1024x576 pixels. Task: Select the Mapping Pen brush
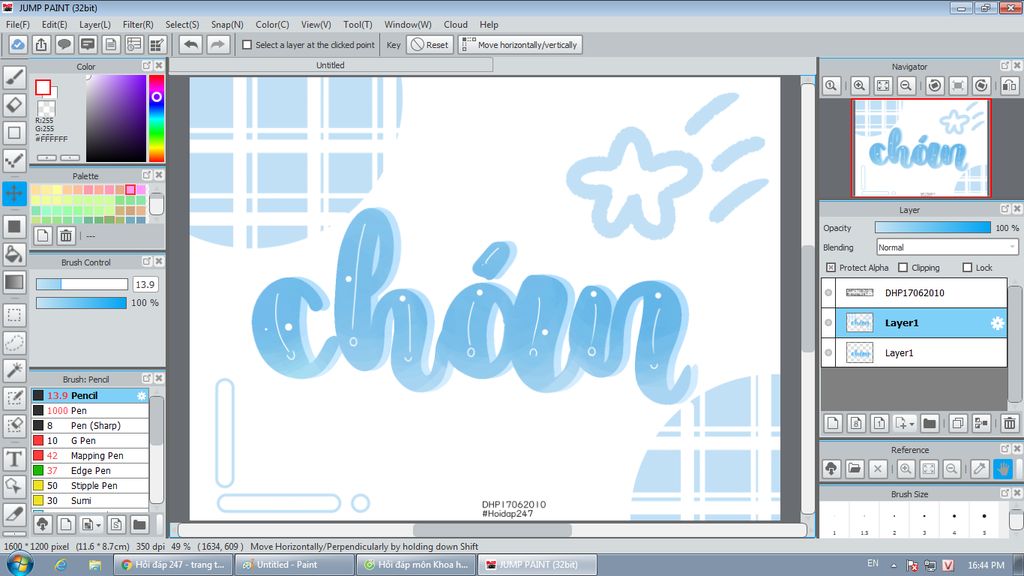[90, 456]
